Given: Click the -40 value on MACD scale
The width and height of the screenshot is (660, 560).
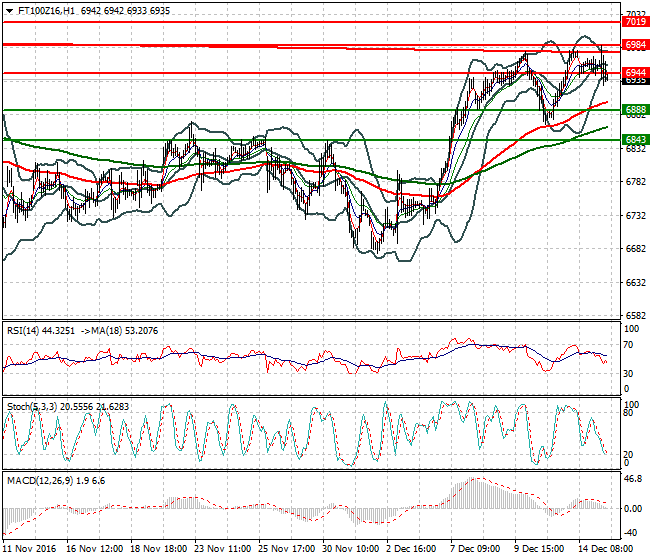Looking at the screenshot, I should tap(631, 533).
